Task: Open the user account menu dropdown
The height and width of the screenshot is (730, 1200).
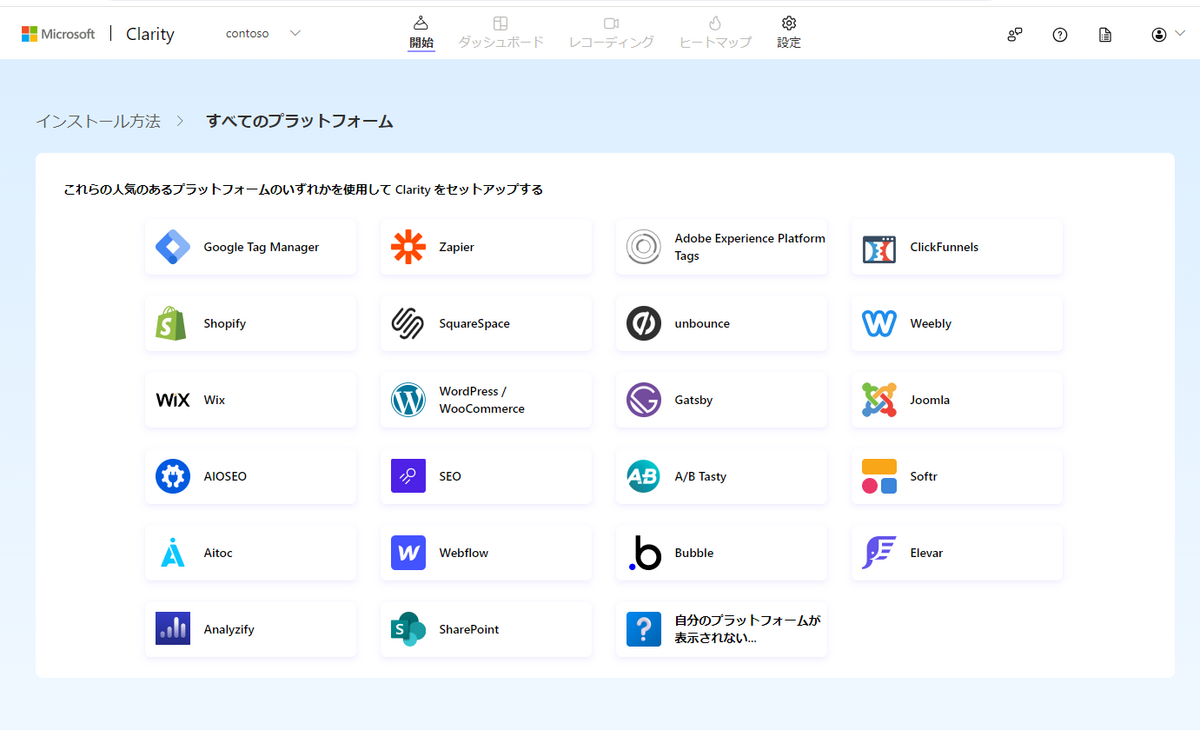Action: [x=1168, y=34]
